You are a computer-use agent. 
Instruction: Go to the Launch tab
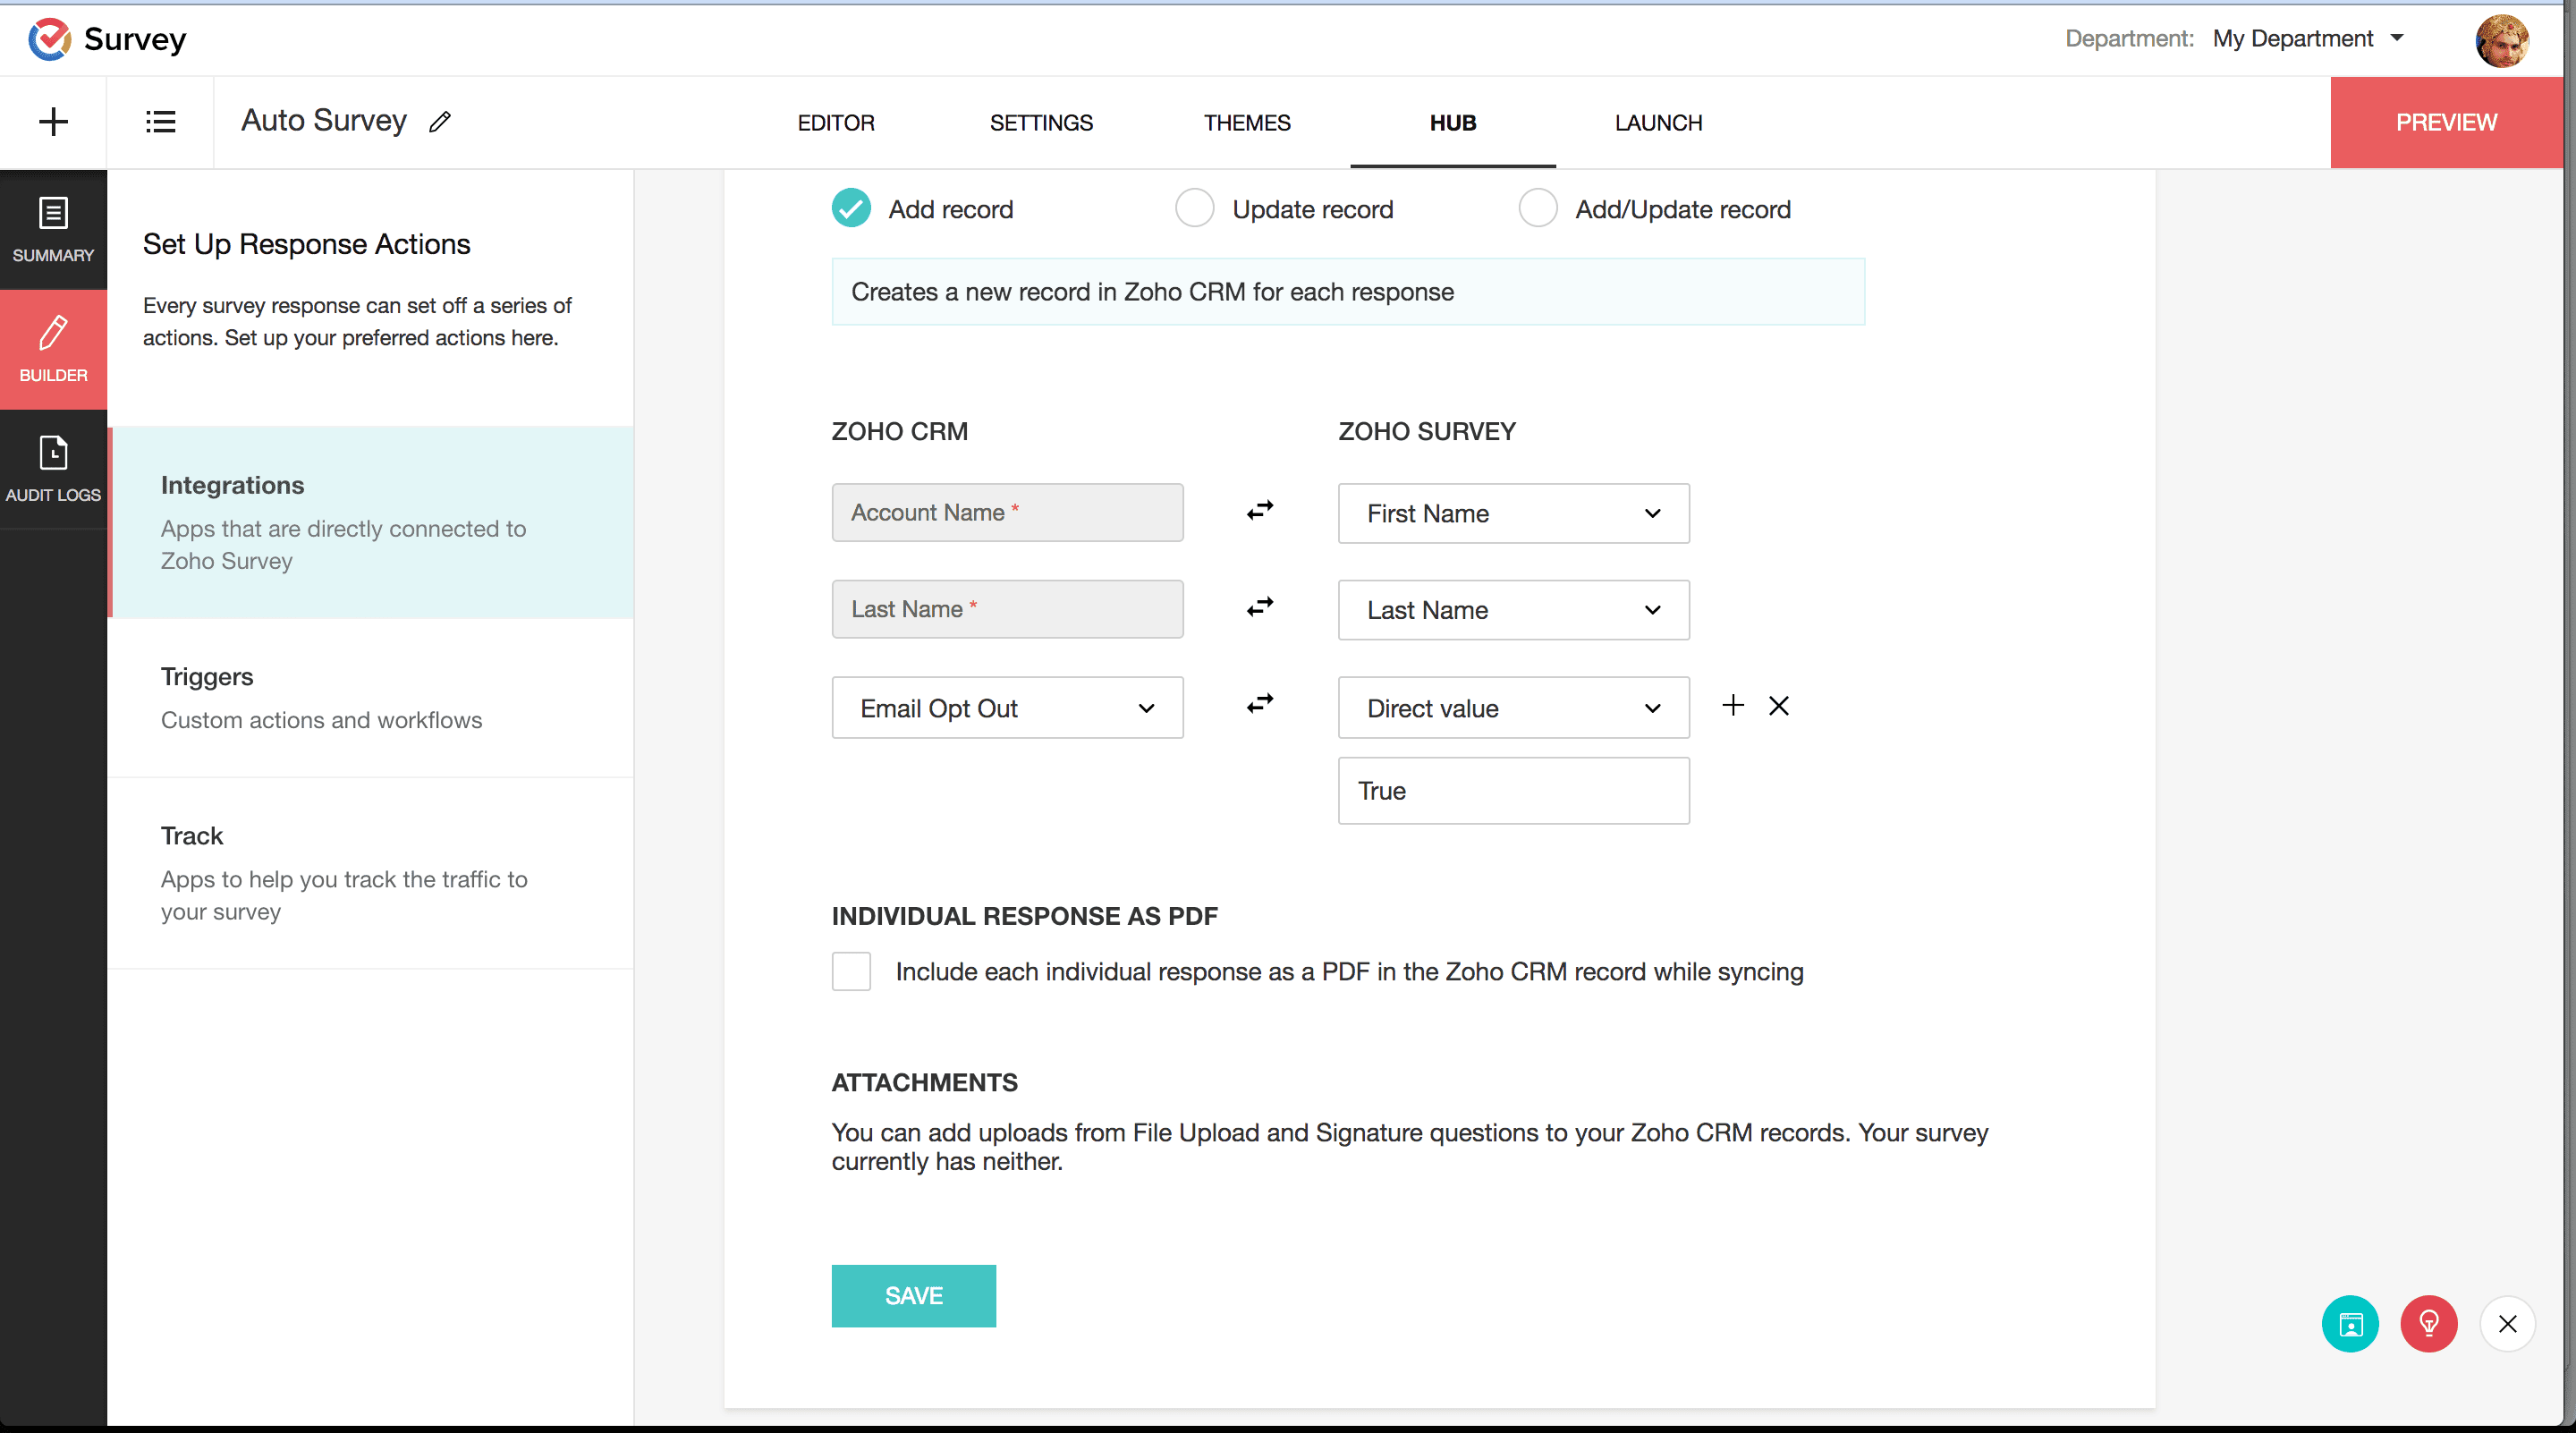(1658, 123)
